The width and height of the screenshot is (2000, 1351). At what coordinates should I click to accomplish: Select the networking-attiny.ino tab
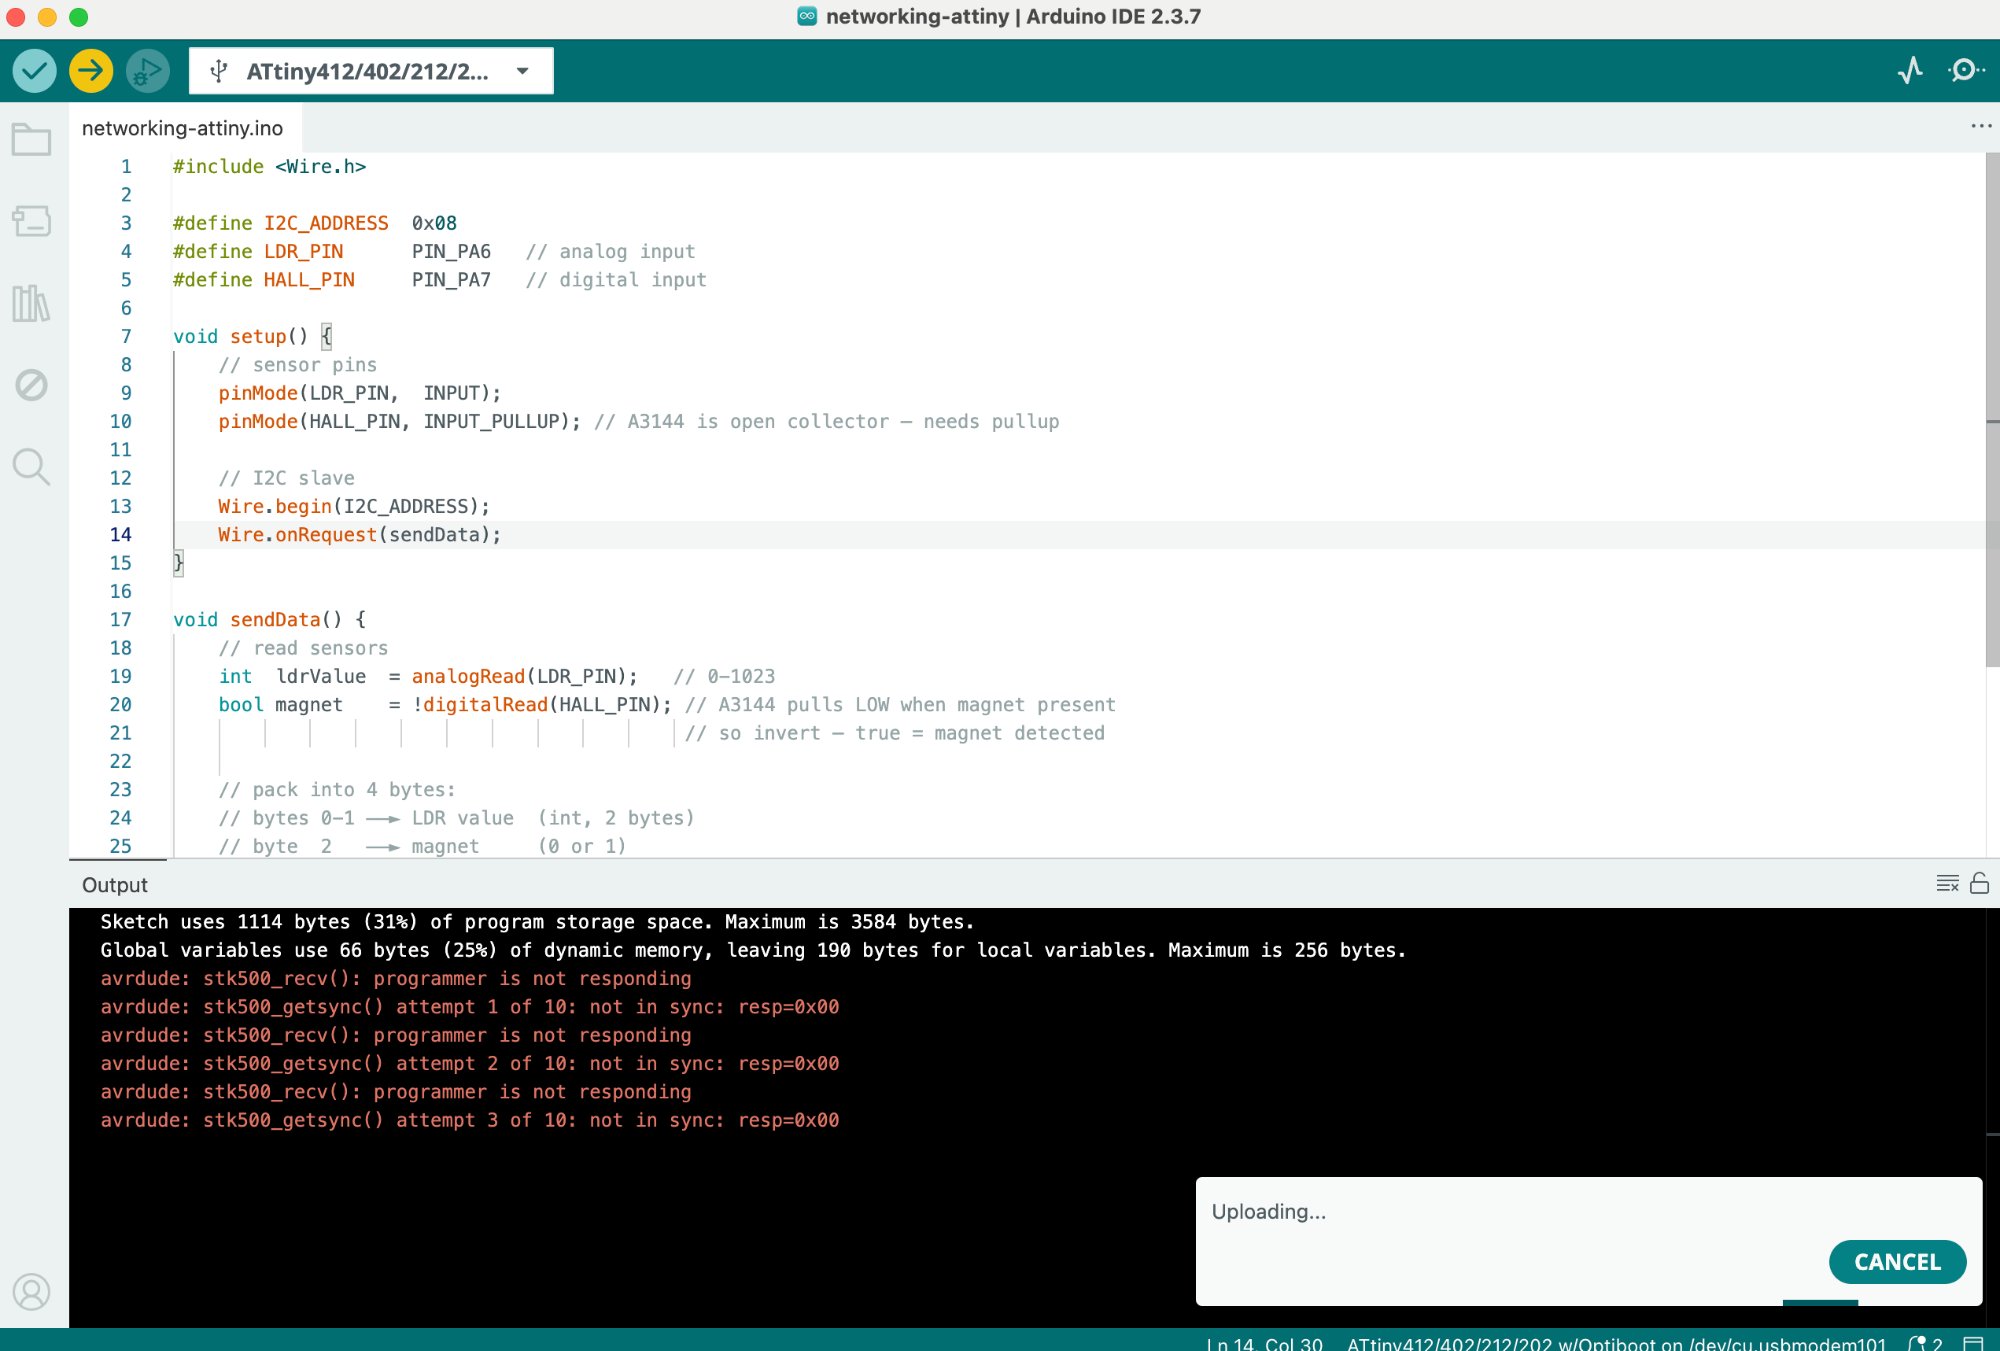183,128
